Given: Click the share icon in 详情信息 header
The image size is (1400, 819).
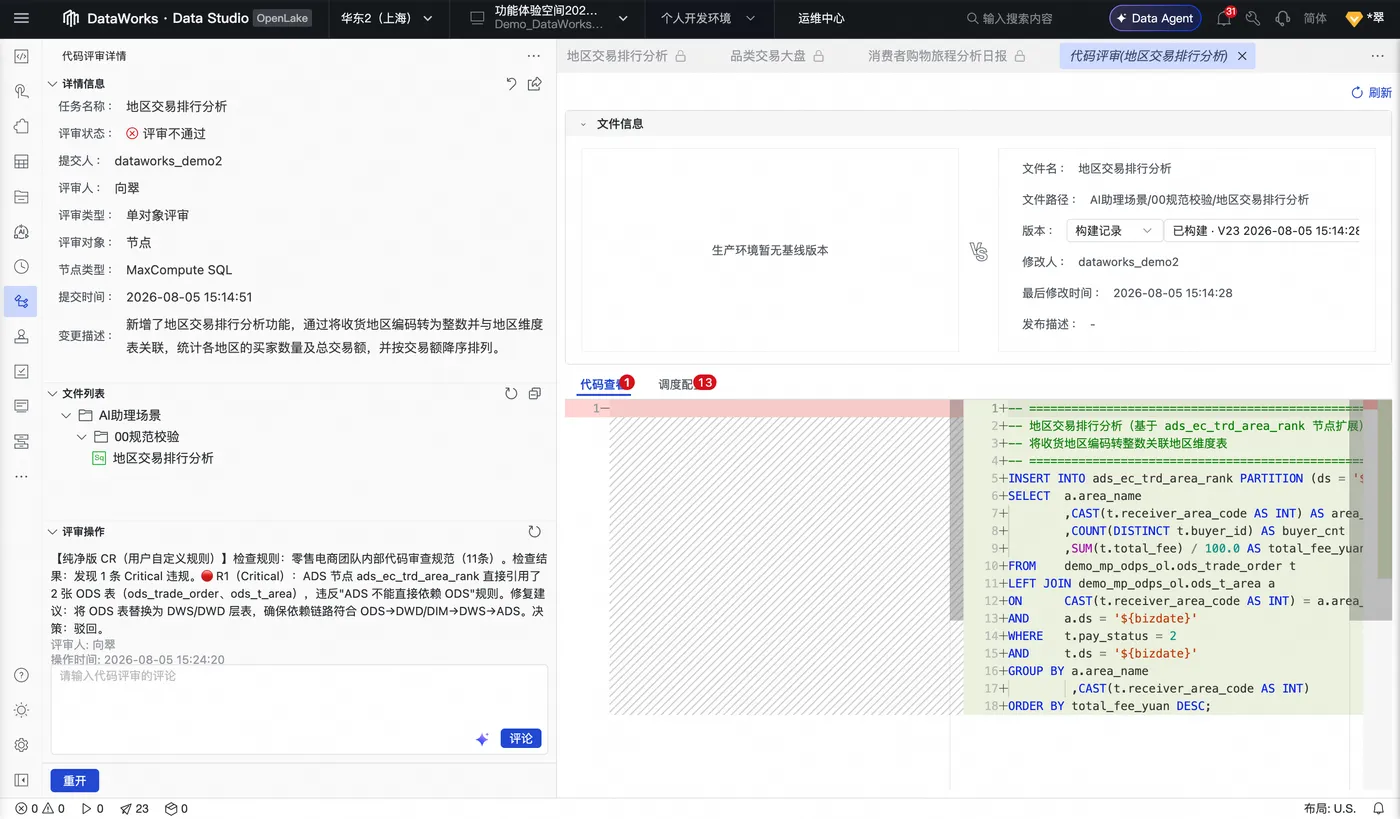Looking at the screenshot, I should (535, 84).
